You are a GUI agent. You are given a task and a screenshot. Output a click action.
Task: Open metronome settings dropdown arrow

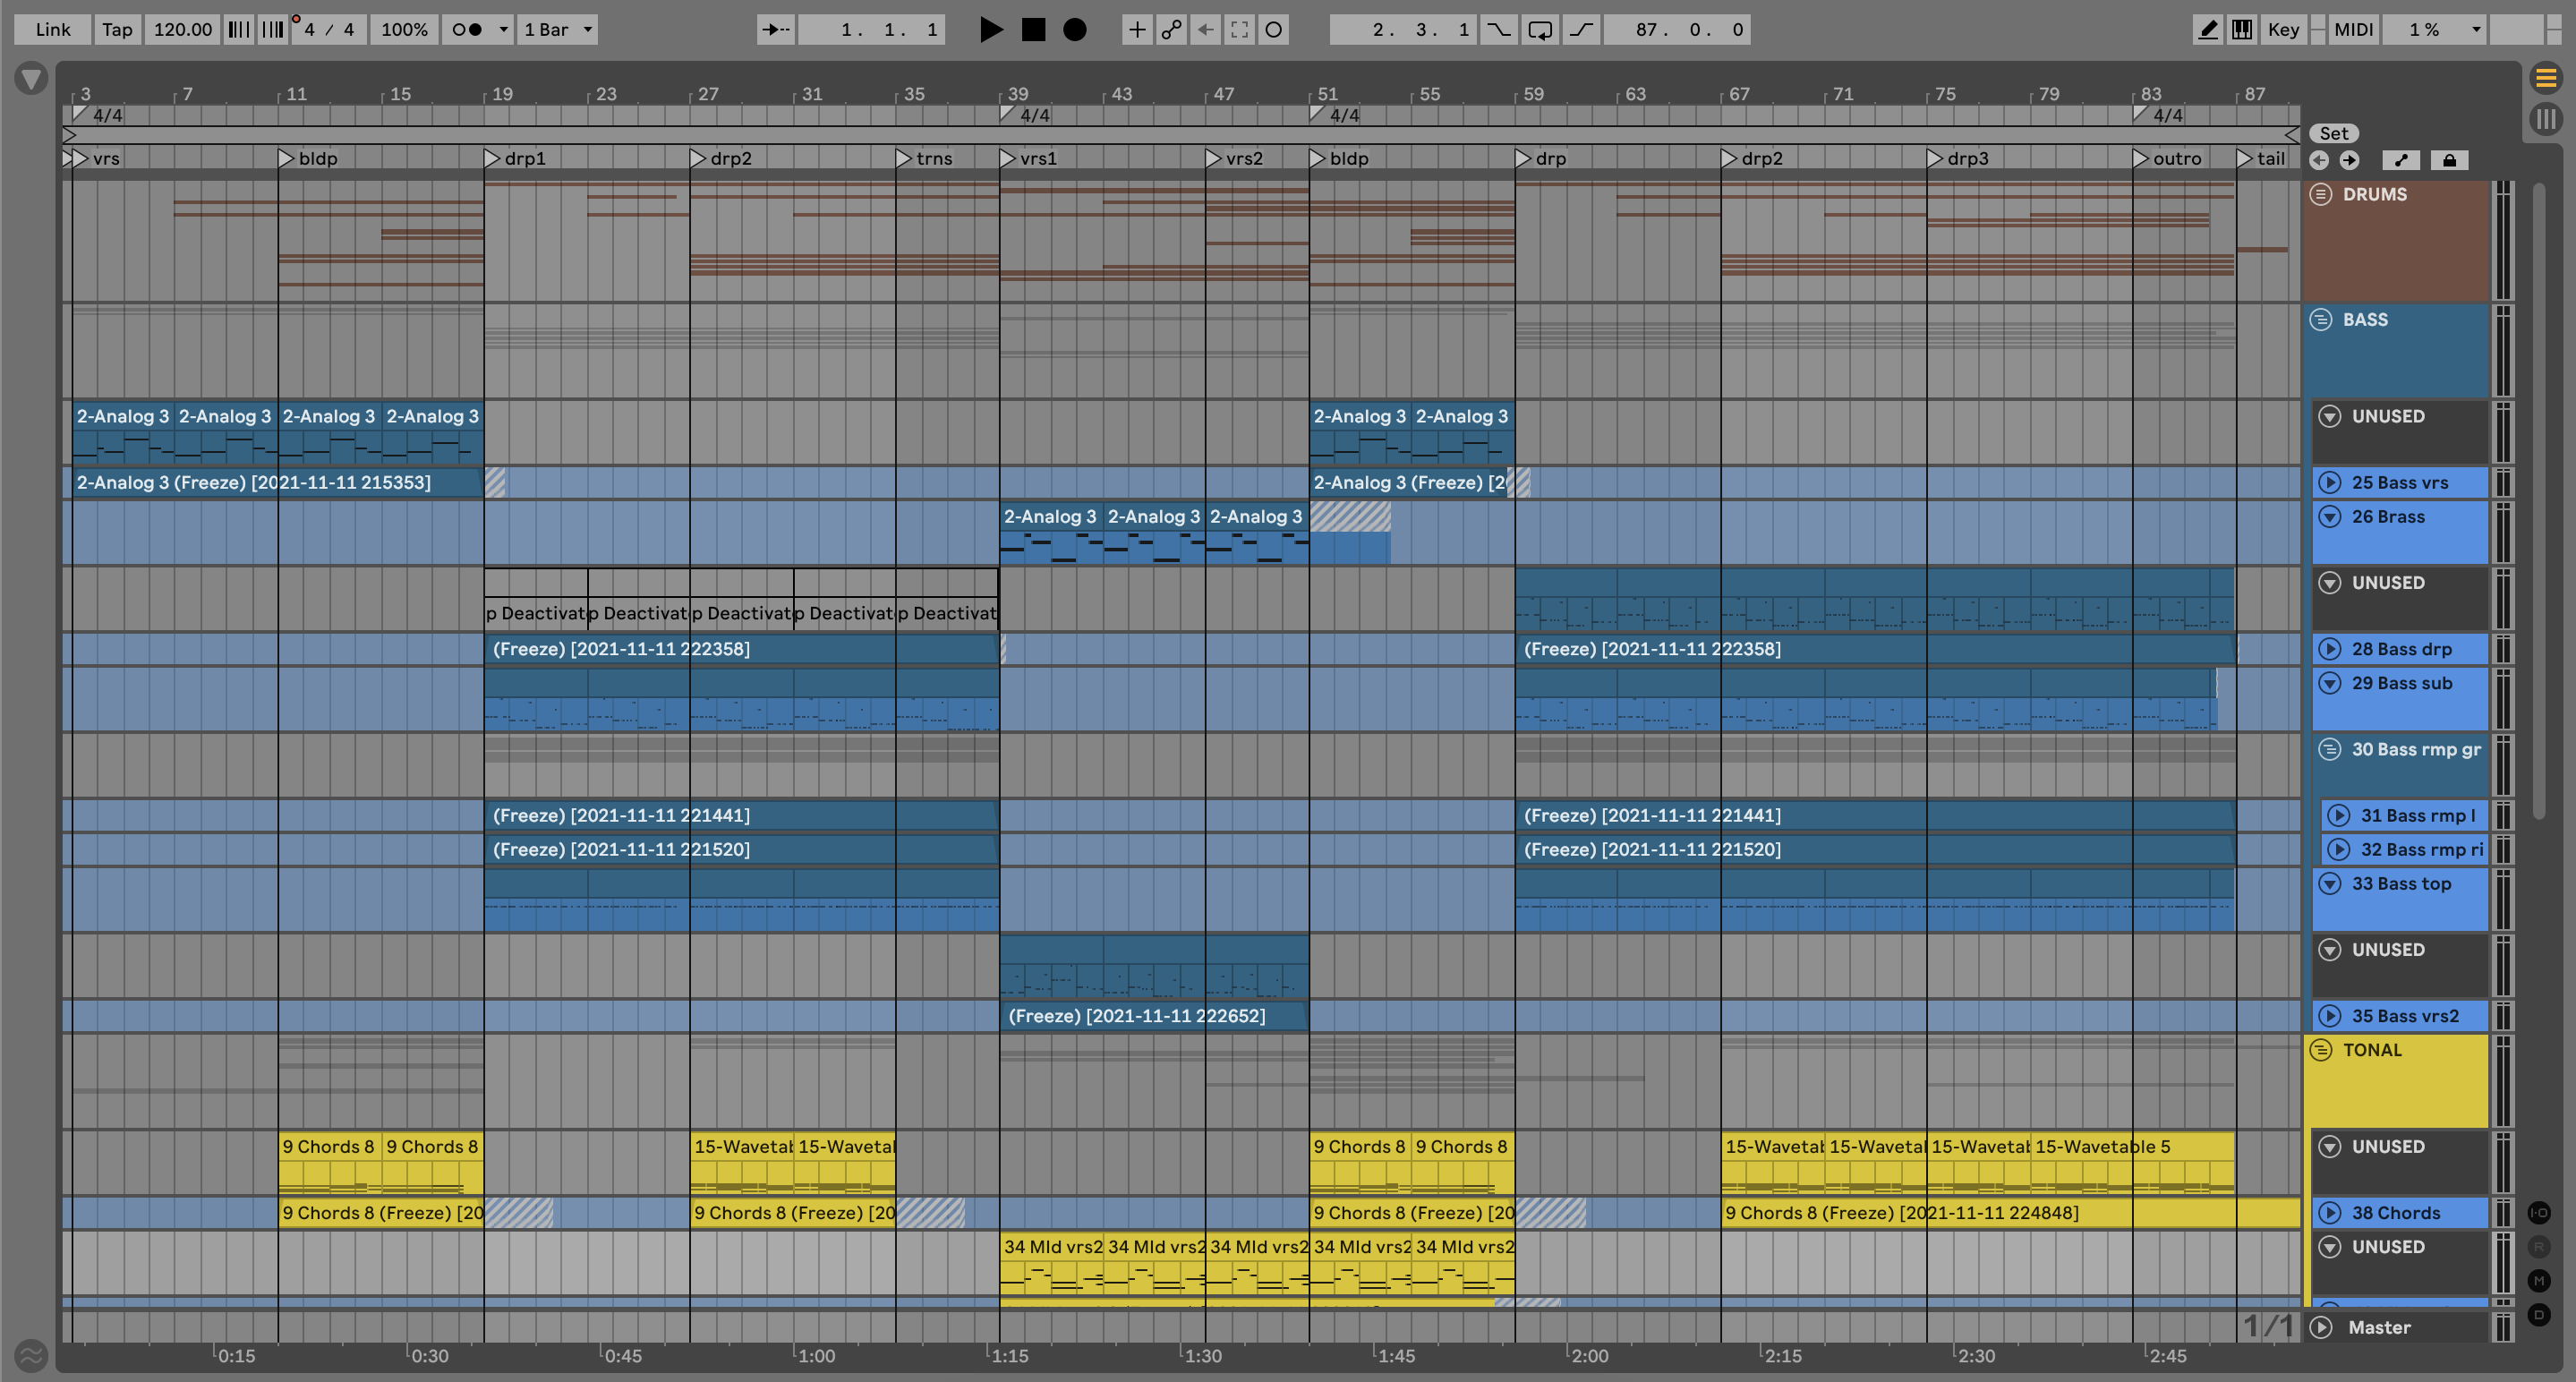pyautogui.click(x=503, y=30)
